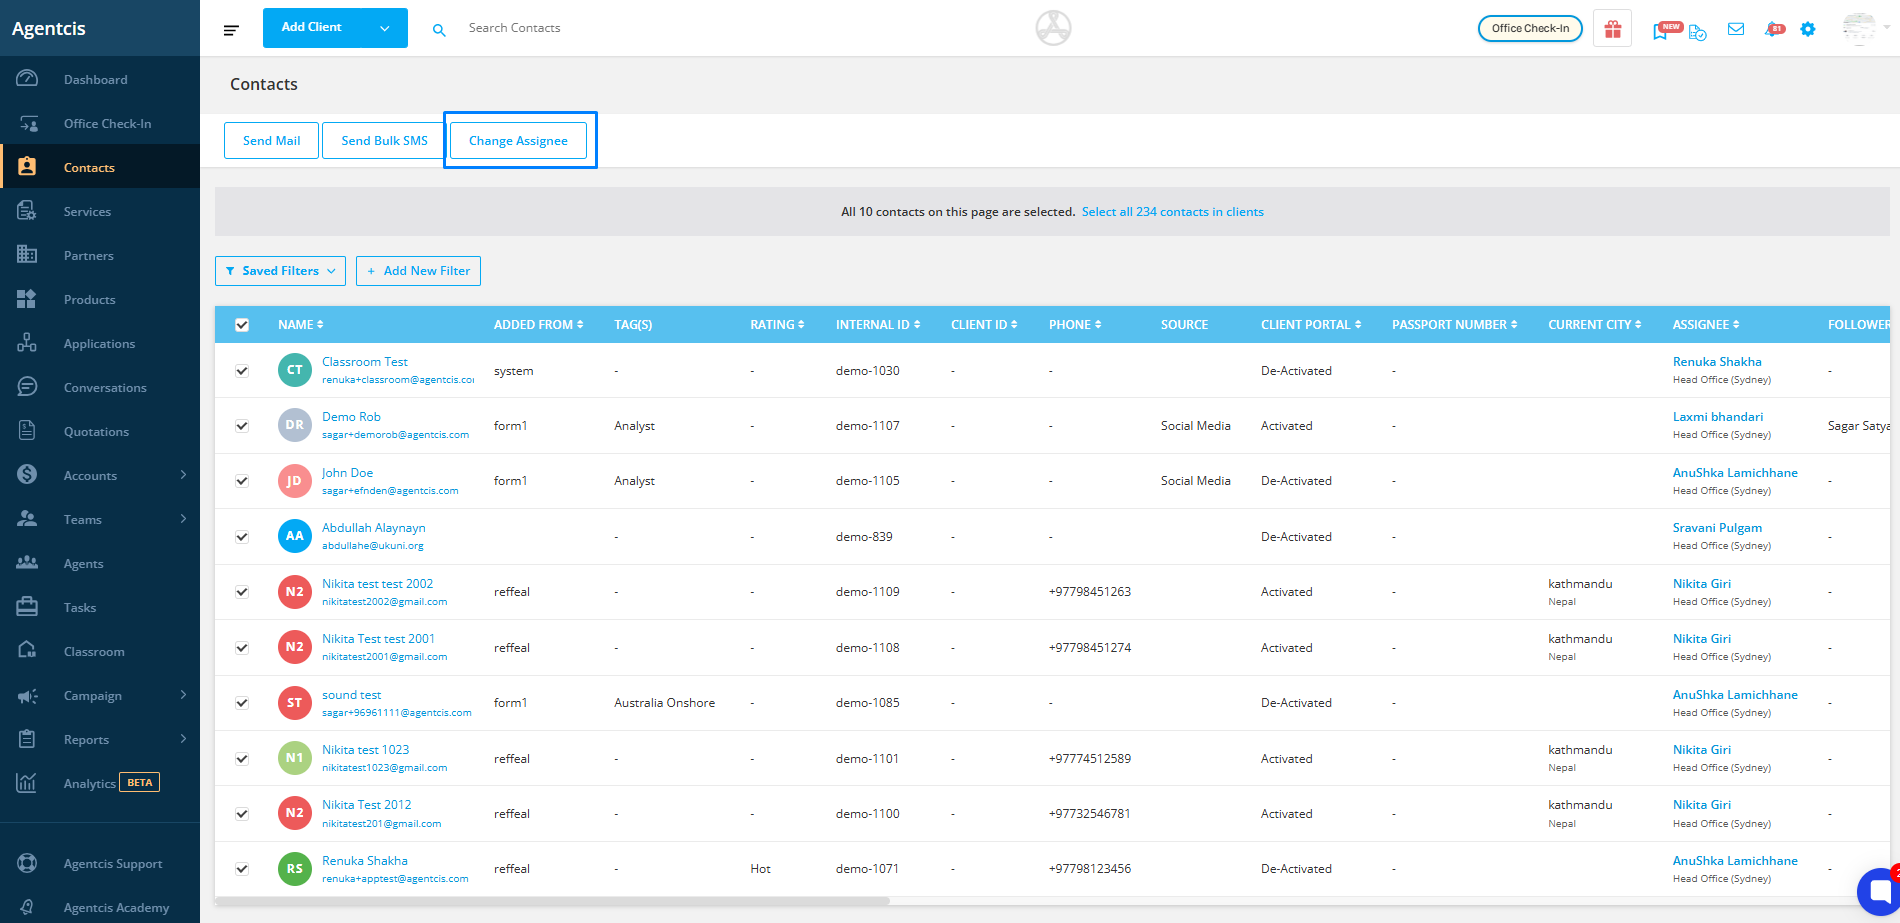This screenshot has width=1900, height=923.
Task: Uncheck the Nikita test test 2002 checkbox
Action: click(x=242, y=592)
